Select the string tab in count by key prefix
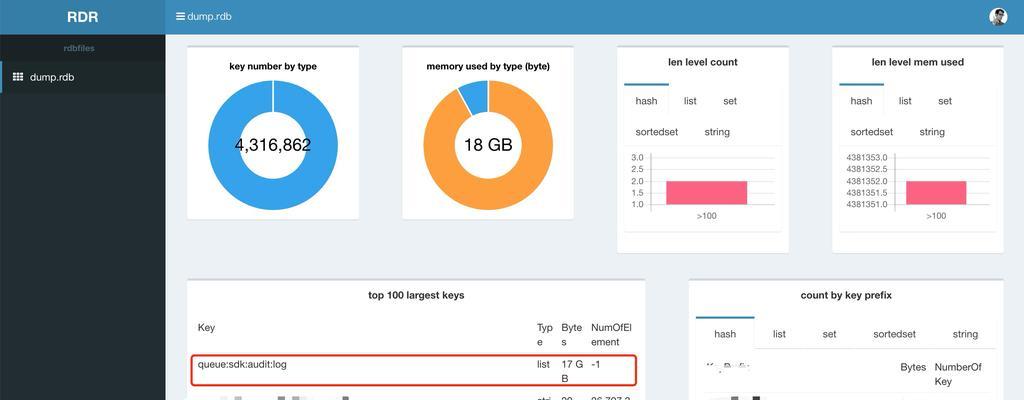 pos(965,333)
